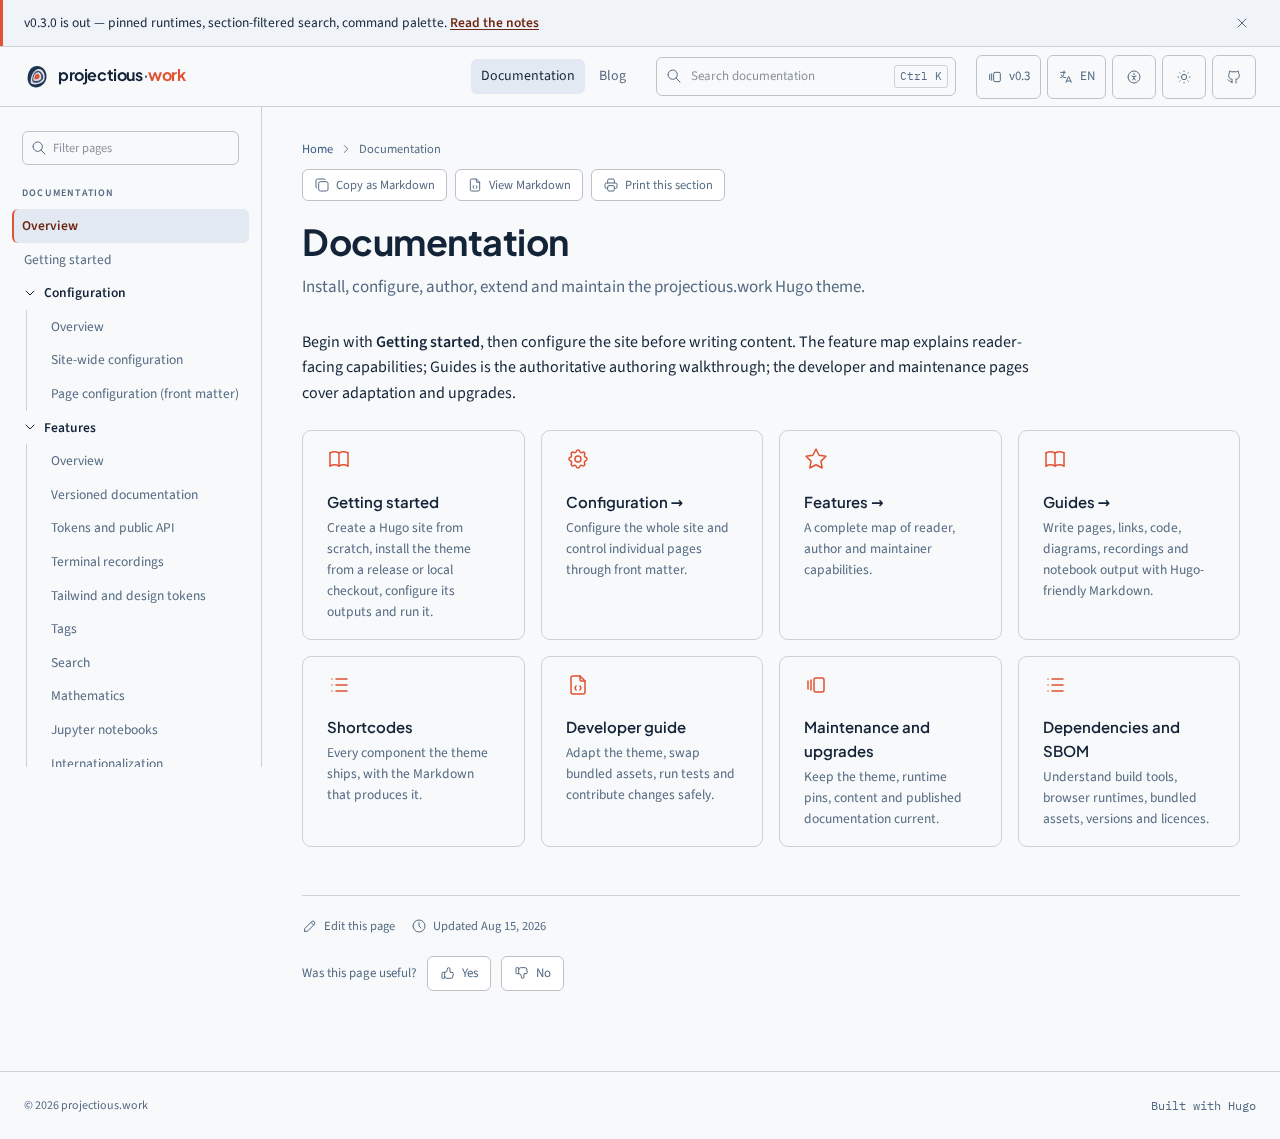Click the Built with Hugo footer text

click(x=1203, y=1106)
